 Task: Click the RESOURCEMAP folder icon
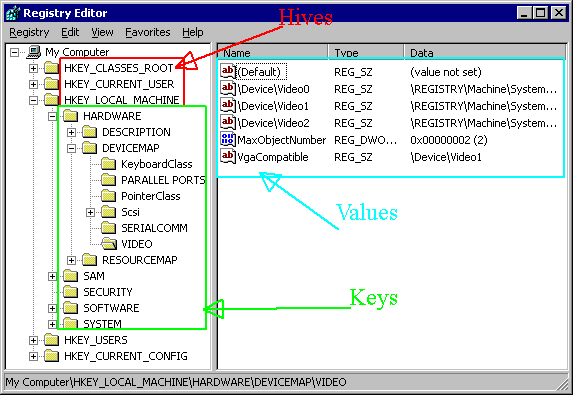pos(90,260)
